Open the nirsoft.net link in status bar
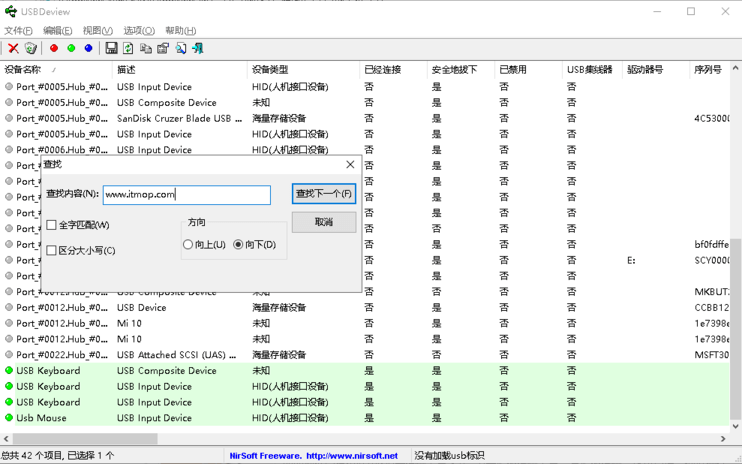The image size is (742, 464). pyautogui.click(x=351, y=456)
